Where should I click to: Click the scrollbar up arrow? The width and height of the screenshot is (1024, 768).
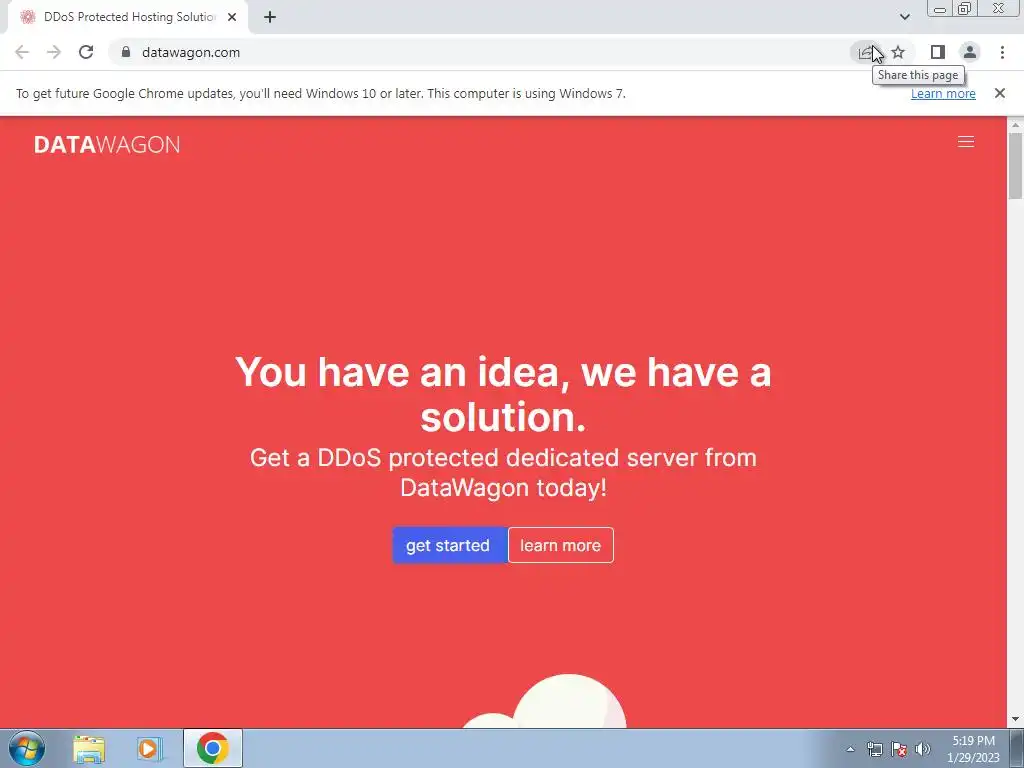(1016, 124)
